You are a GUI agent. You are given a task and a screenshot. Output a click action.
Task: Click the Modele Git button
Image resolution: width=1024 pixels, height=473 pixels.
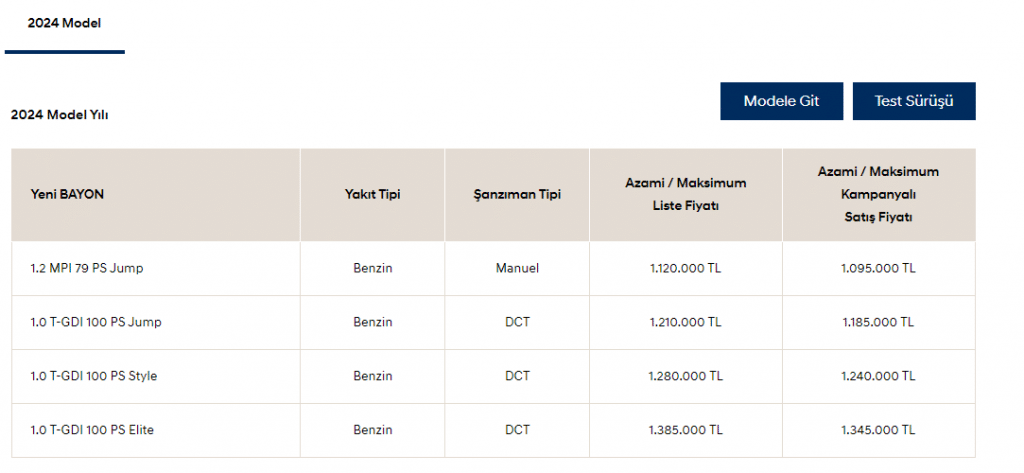coord(781,101)
